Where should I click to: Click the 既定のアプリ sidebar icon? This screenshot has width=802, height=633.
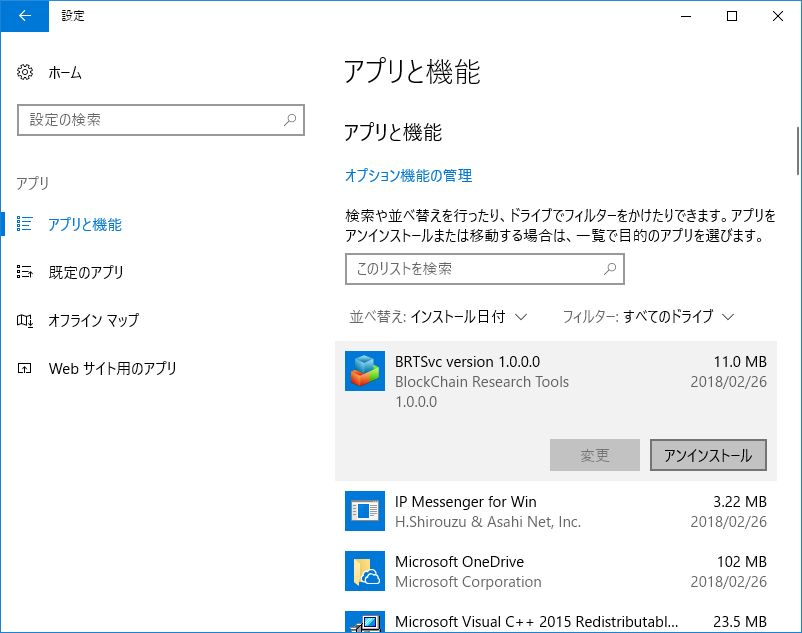[27, 272]
